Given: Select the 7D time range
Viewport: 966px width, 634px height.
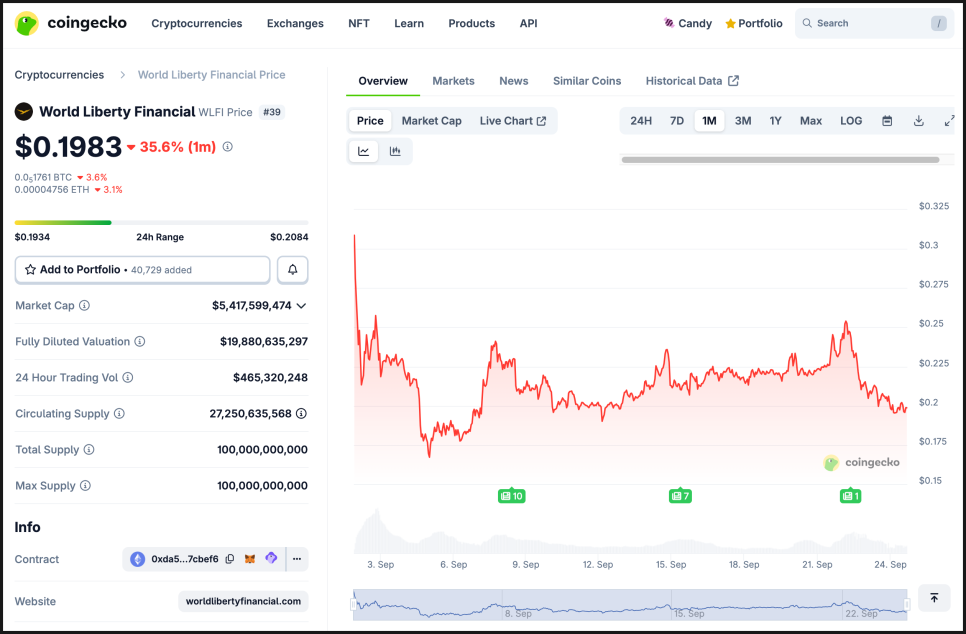Looking at the screenshot, I should pos(676,121).
